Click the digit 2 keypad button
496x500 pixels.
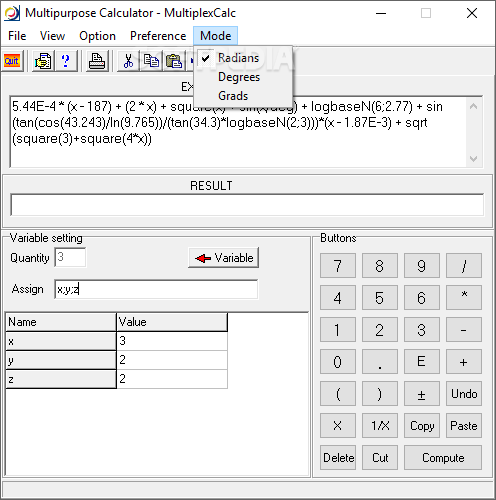point(380,330)
